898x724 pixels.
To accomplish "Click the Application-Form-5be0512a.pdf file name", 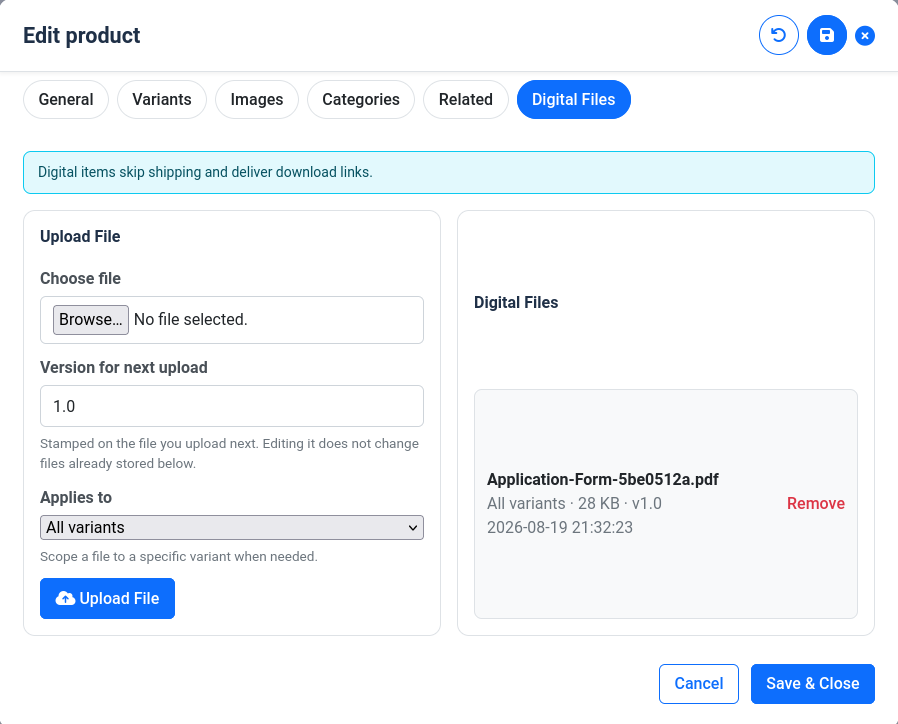I will tap(602, 479).
